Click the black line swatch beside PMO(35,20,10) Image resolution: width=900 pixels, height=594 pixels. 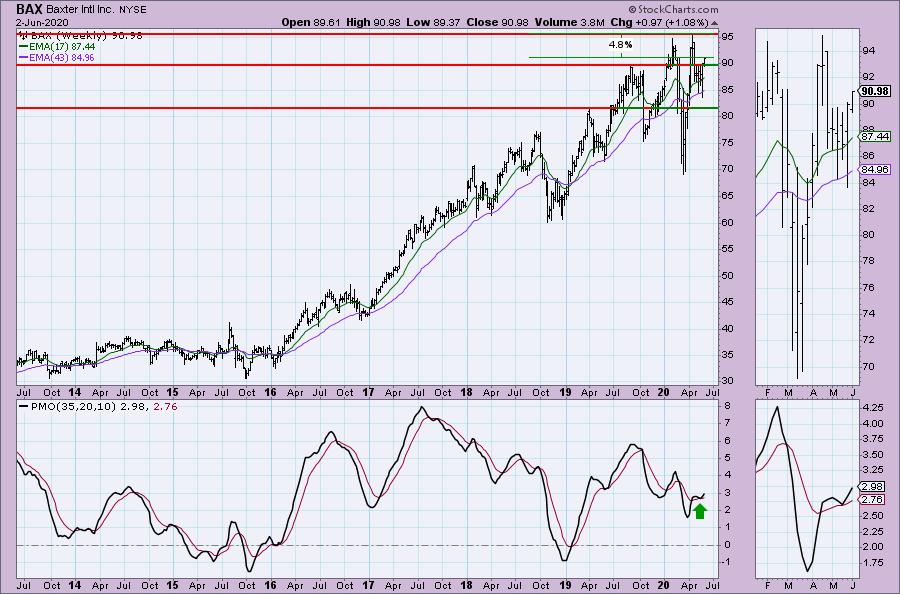[x=24, y=406]
